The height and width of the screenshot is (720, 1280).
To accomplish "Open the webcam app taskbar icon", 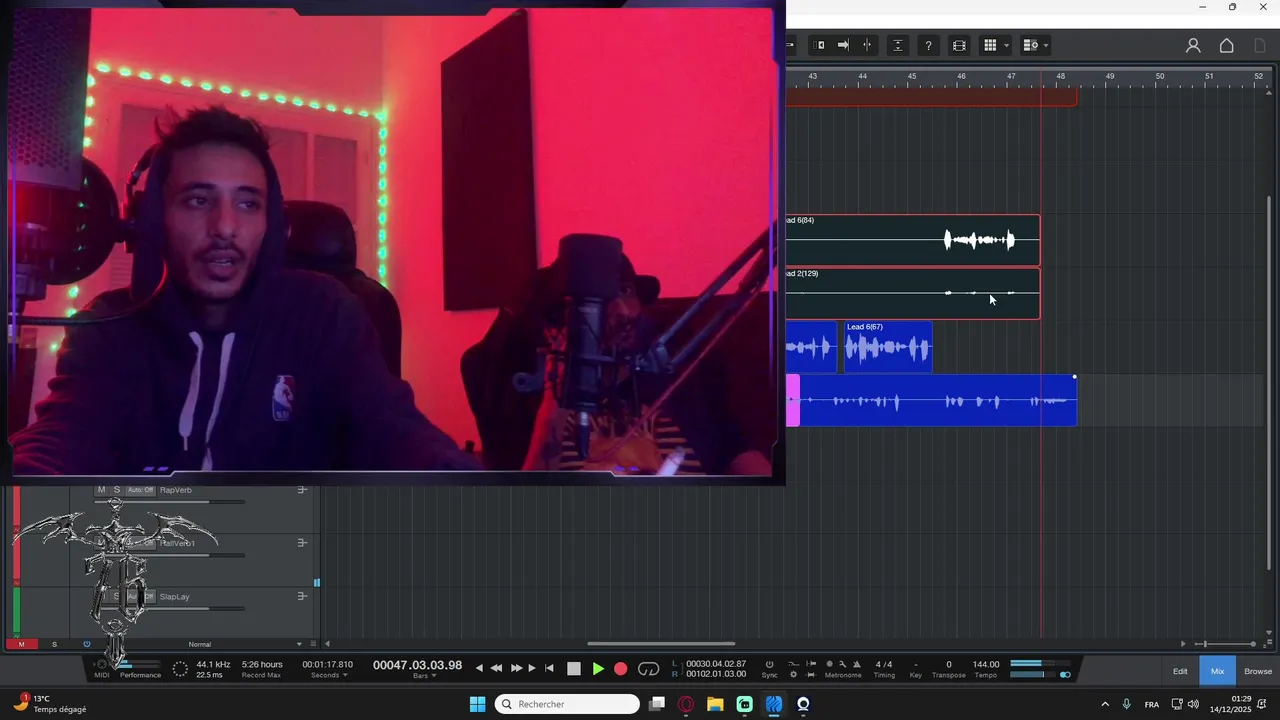I will [x=803, y=704].
